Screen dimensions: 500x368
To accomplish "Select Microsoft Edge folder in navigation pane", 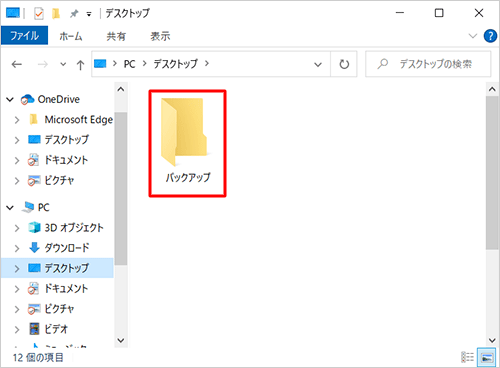I will coord(79,119).
